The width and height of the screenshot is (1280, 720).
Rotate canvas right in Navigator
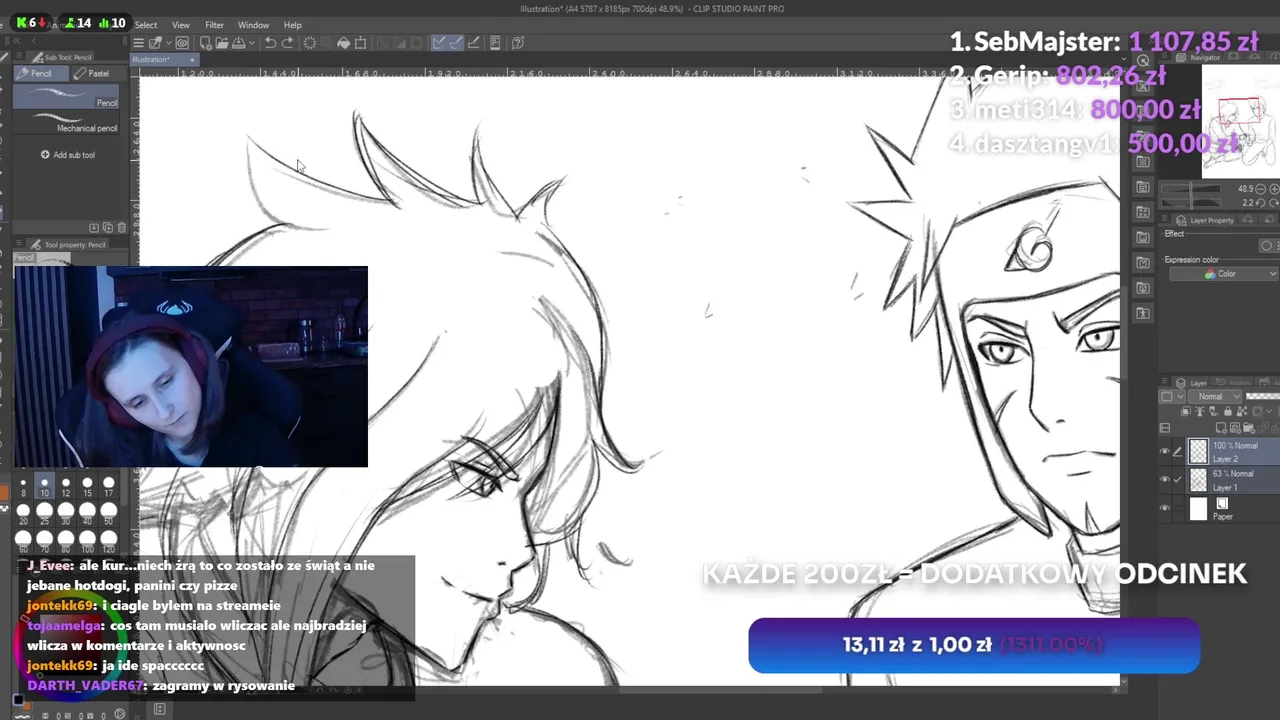tap(1274, 203)
